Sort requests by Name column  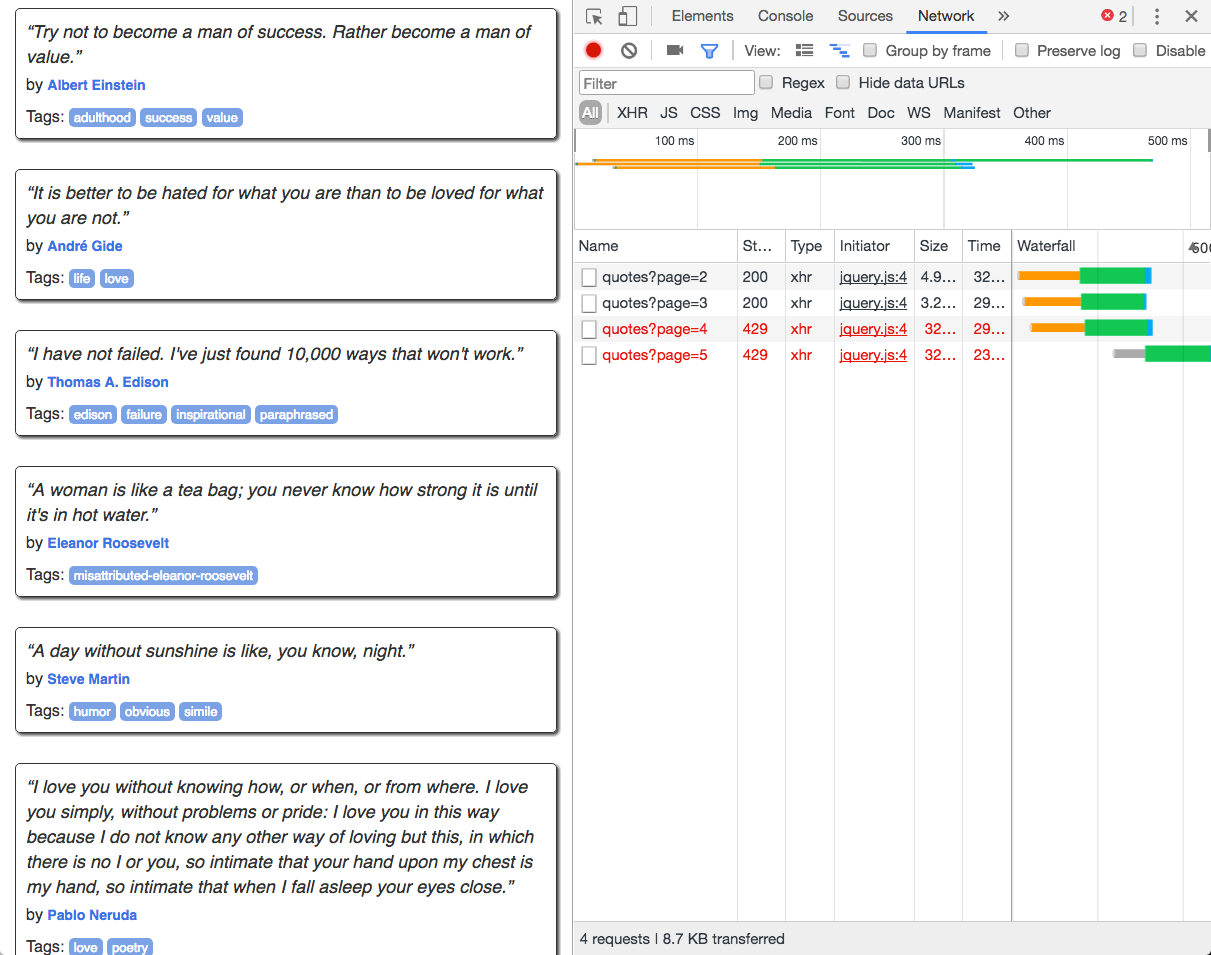tap(656, 246)
